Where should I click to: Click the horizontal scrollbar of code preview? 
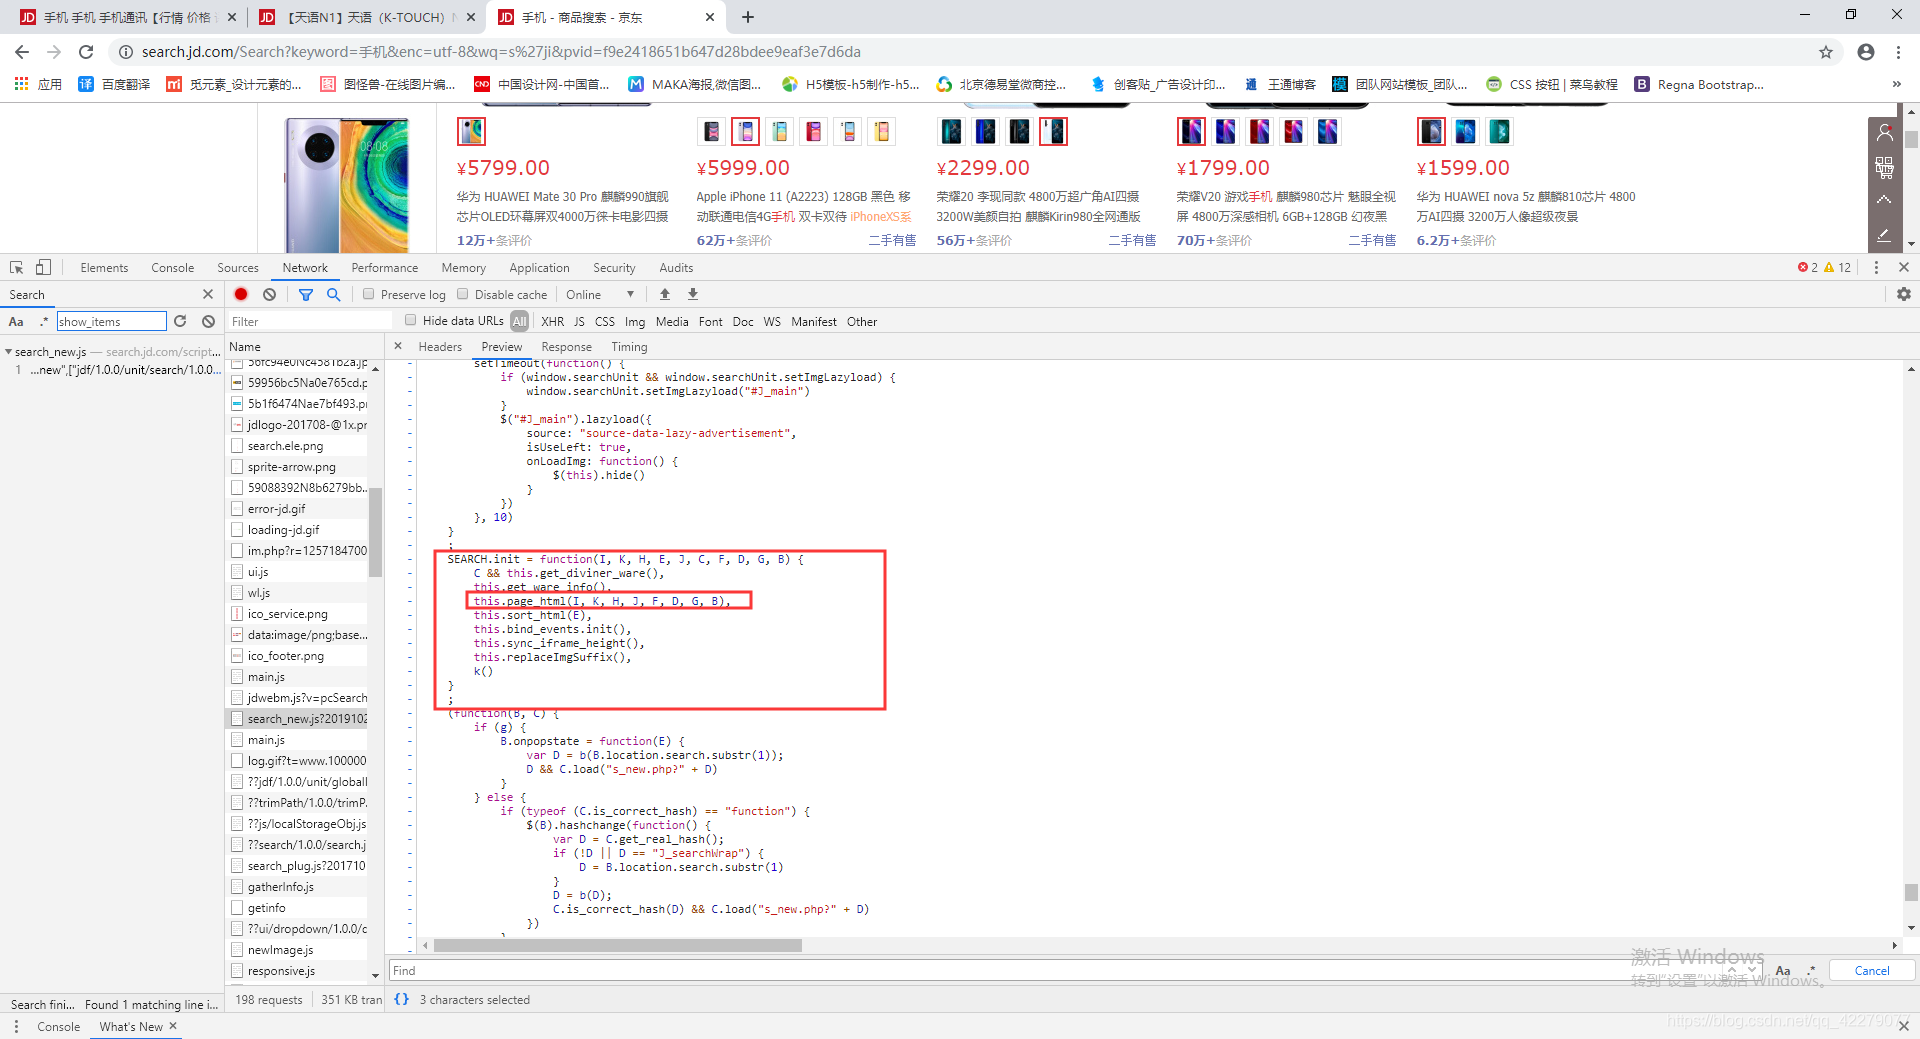618,945
